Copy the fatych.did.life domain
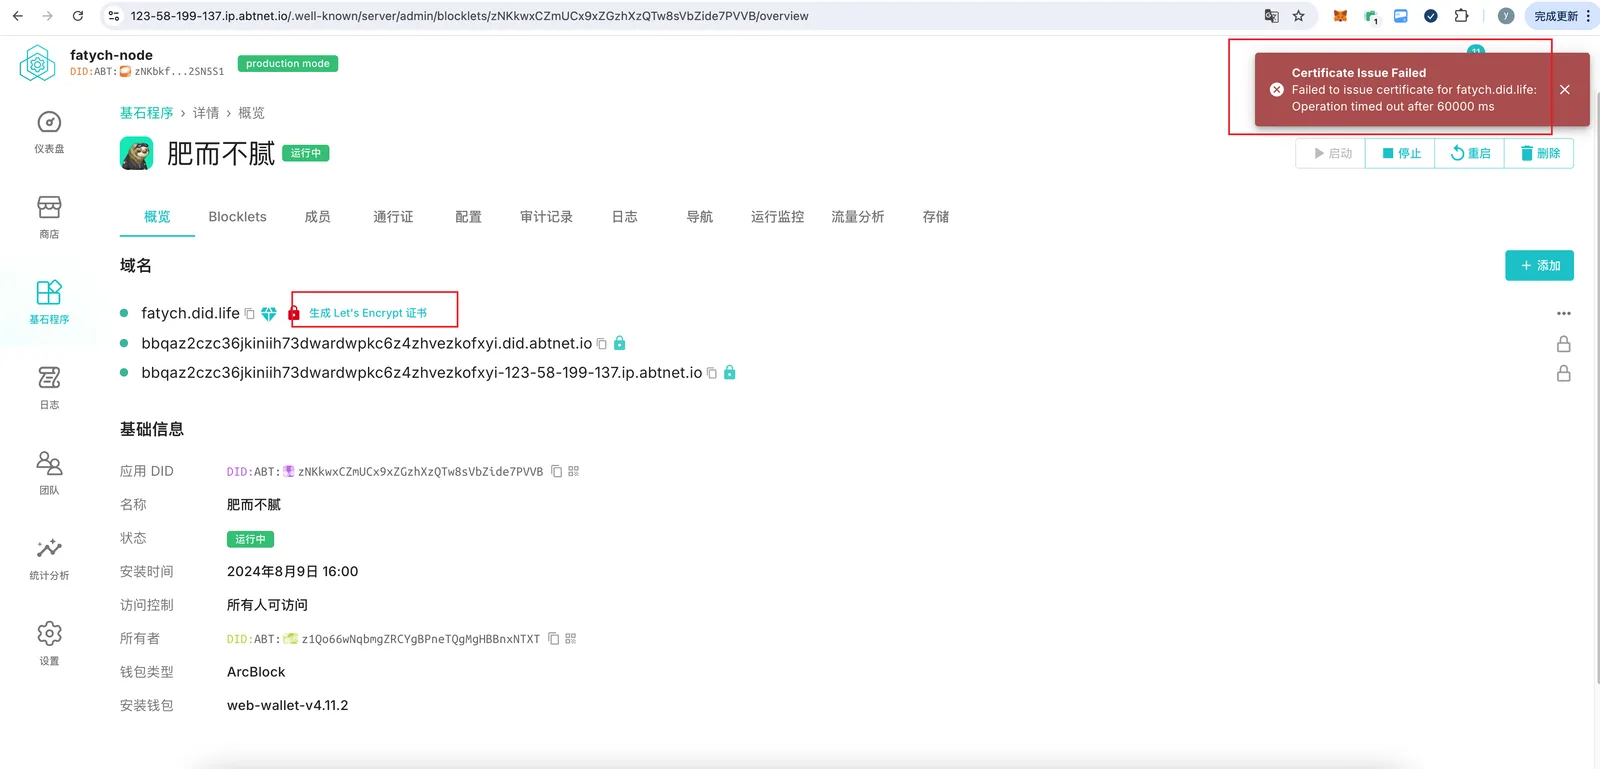 pos(250,314)
